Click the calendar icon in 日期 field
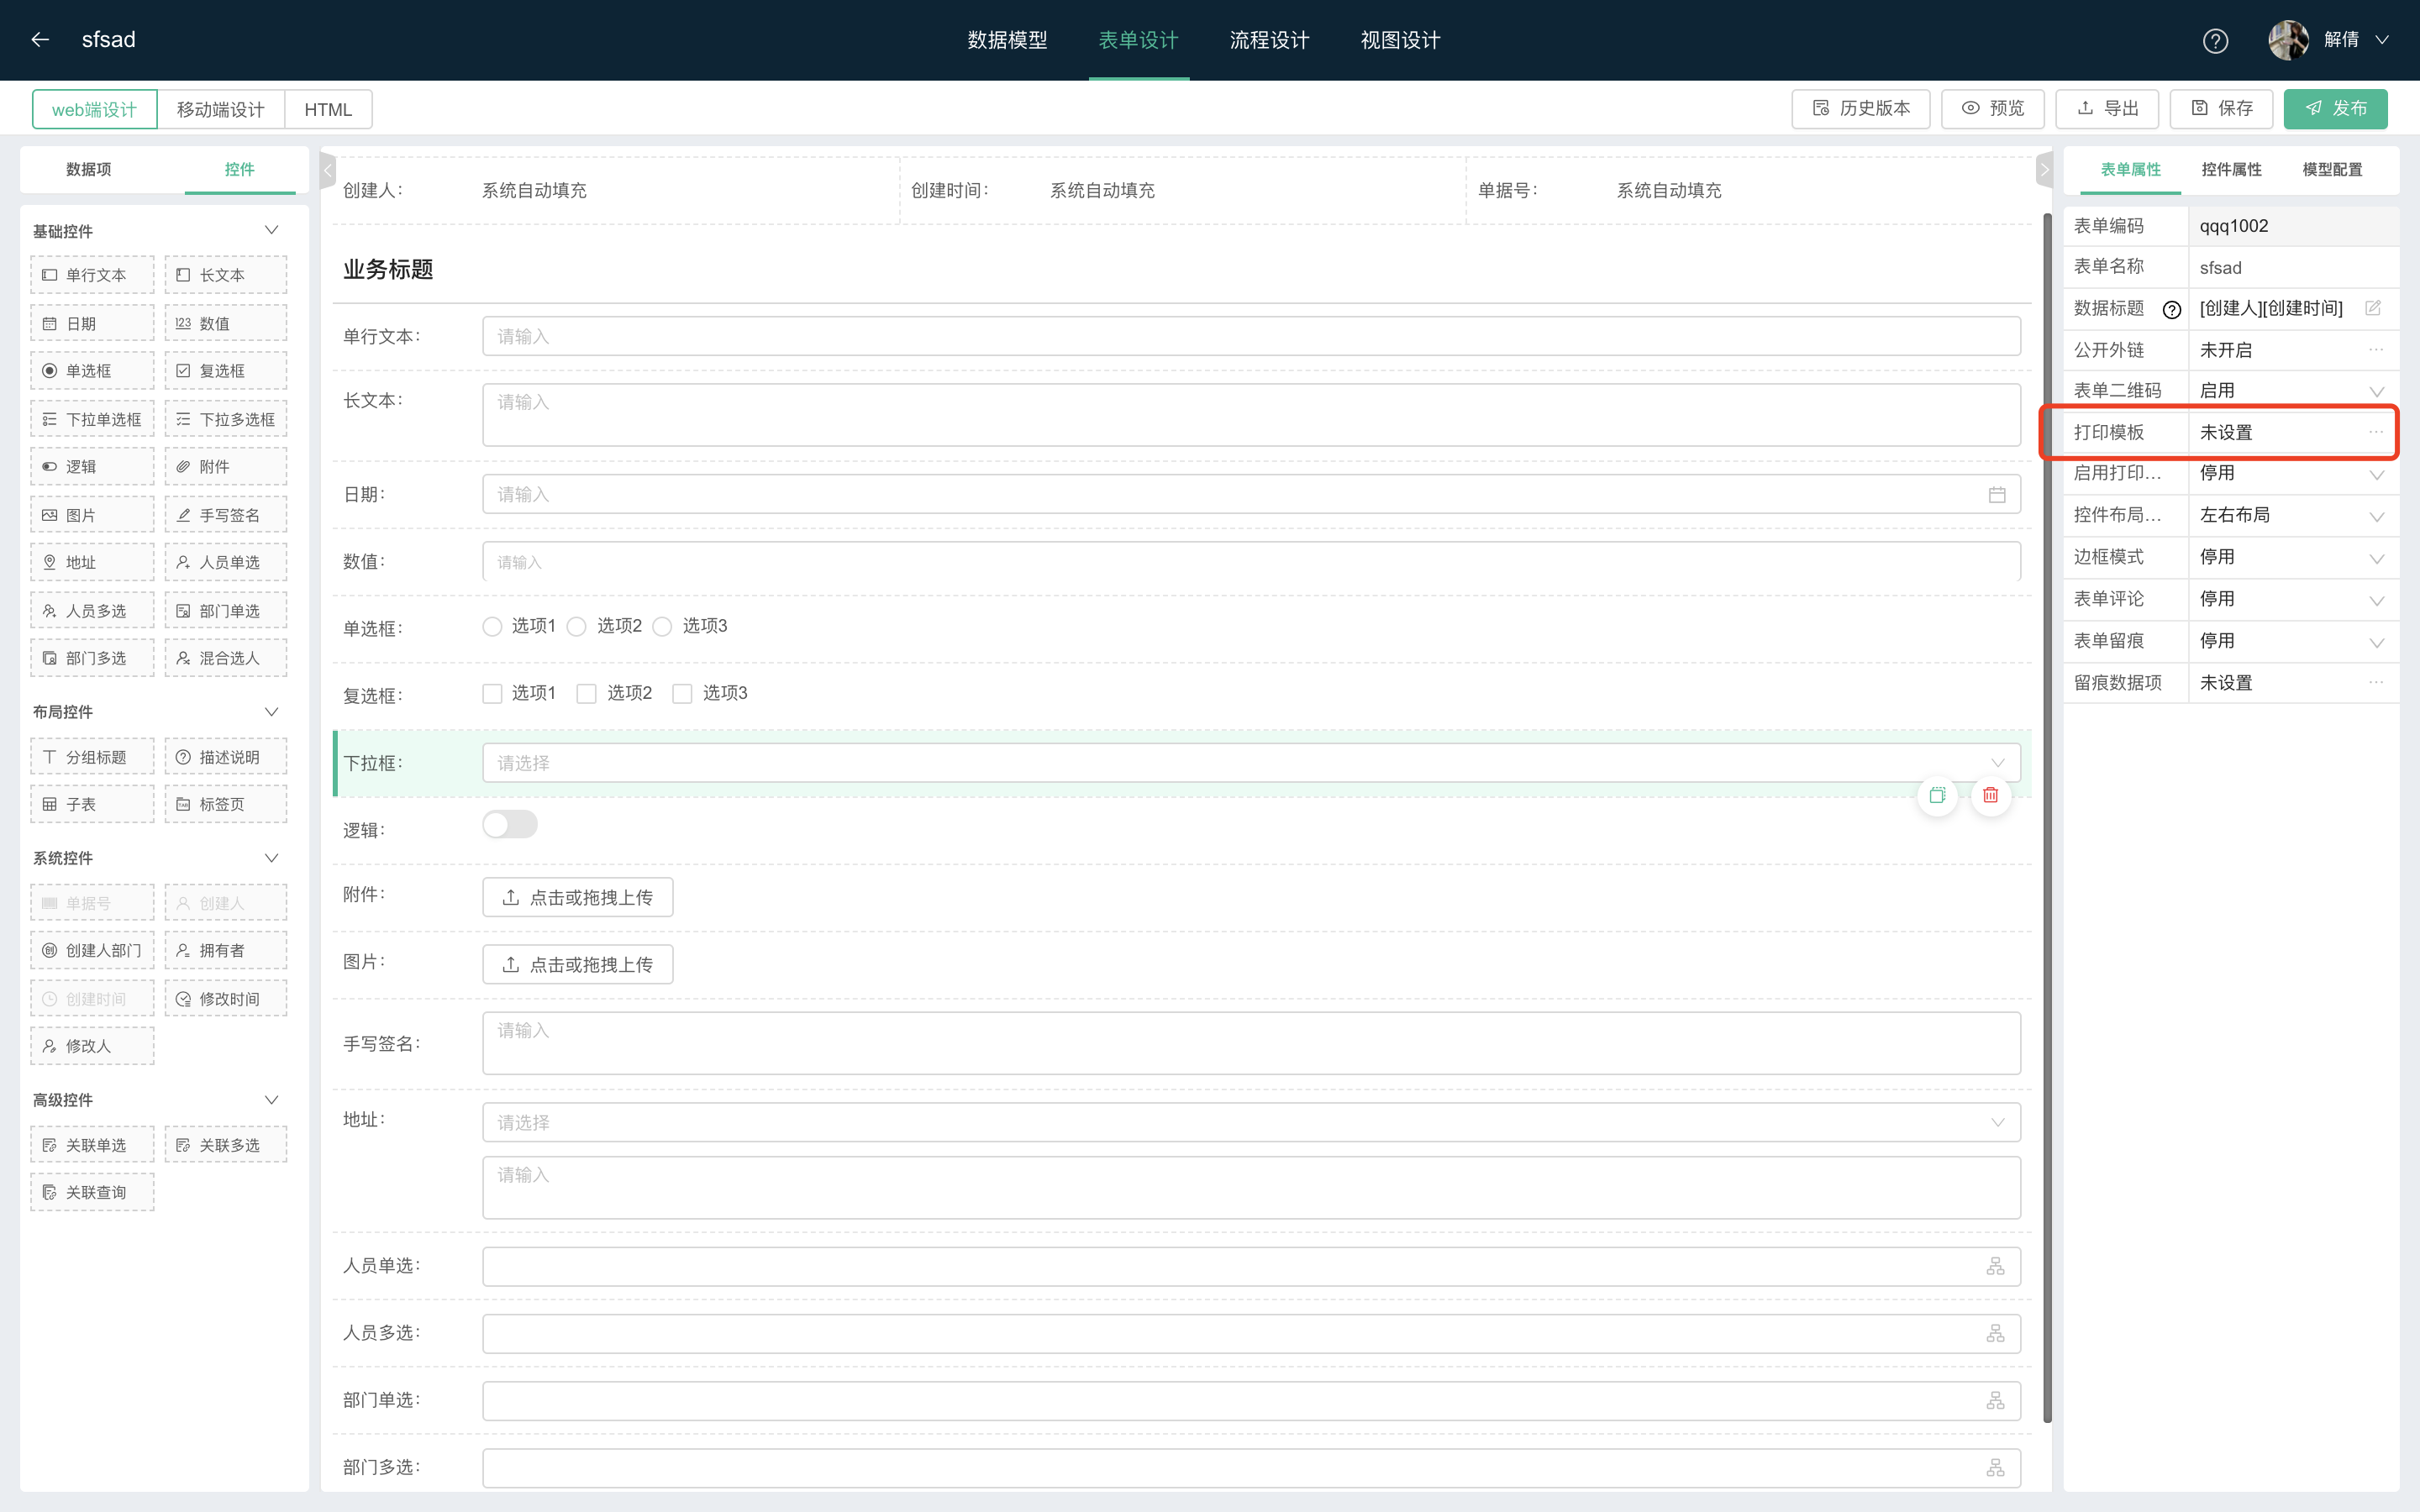This screenshot has height=1512, width=2420. click(x=1996, y=495)
